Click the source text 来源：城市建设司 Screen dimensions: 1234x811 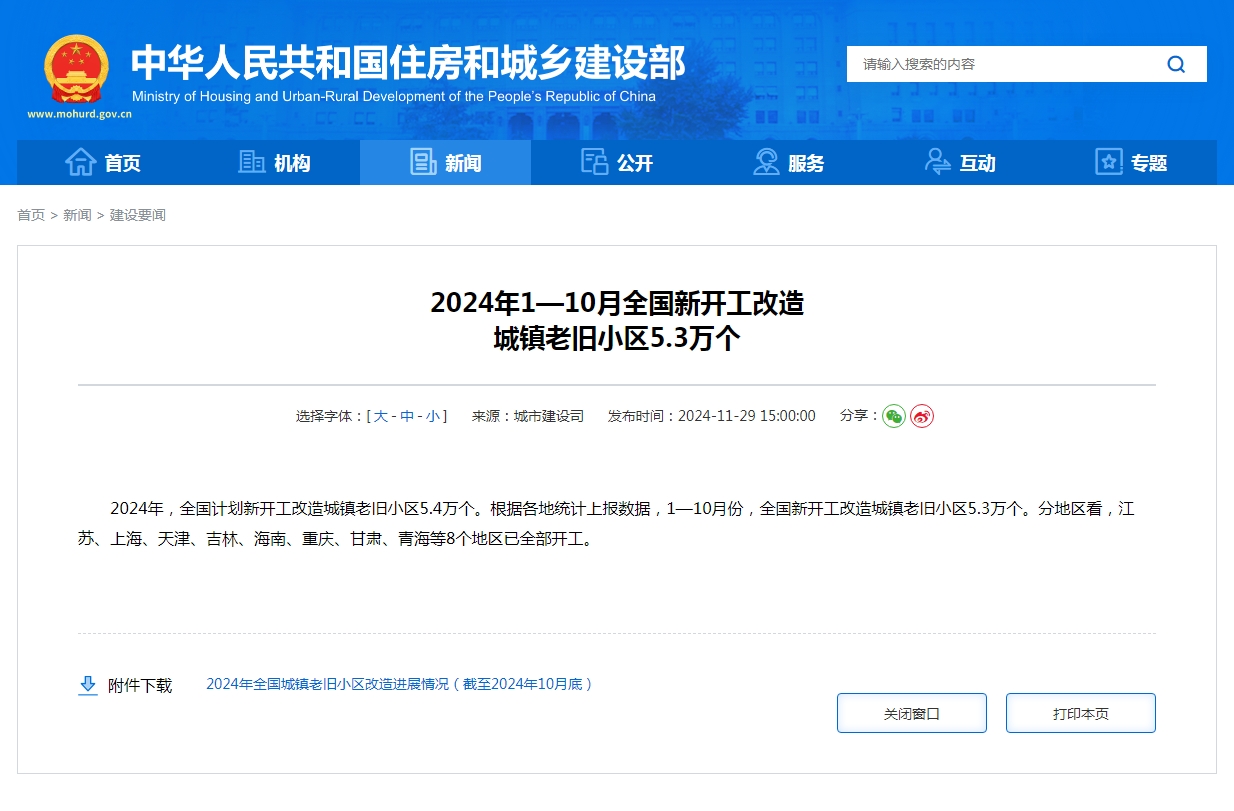[x=528, y=416]
